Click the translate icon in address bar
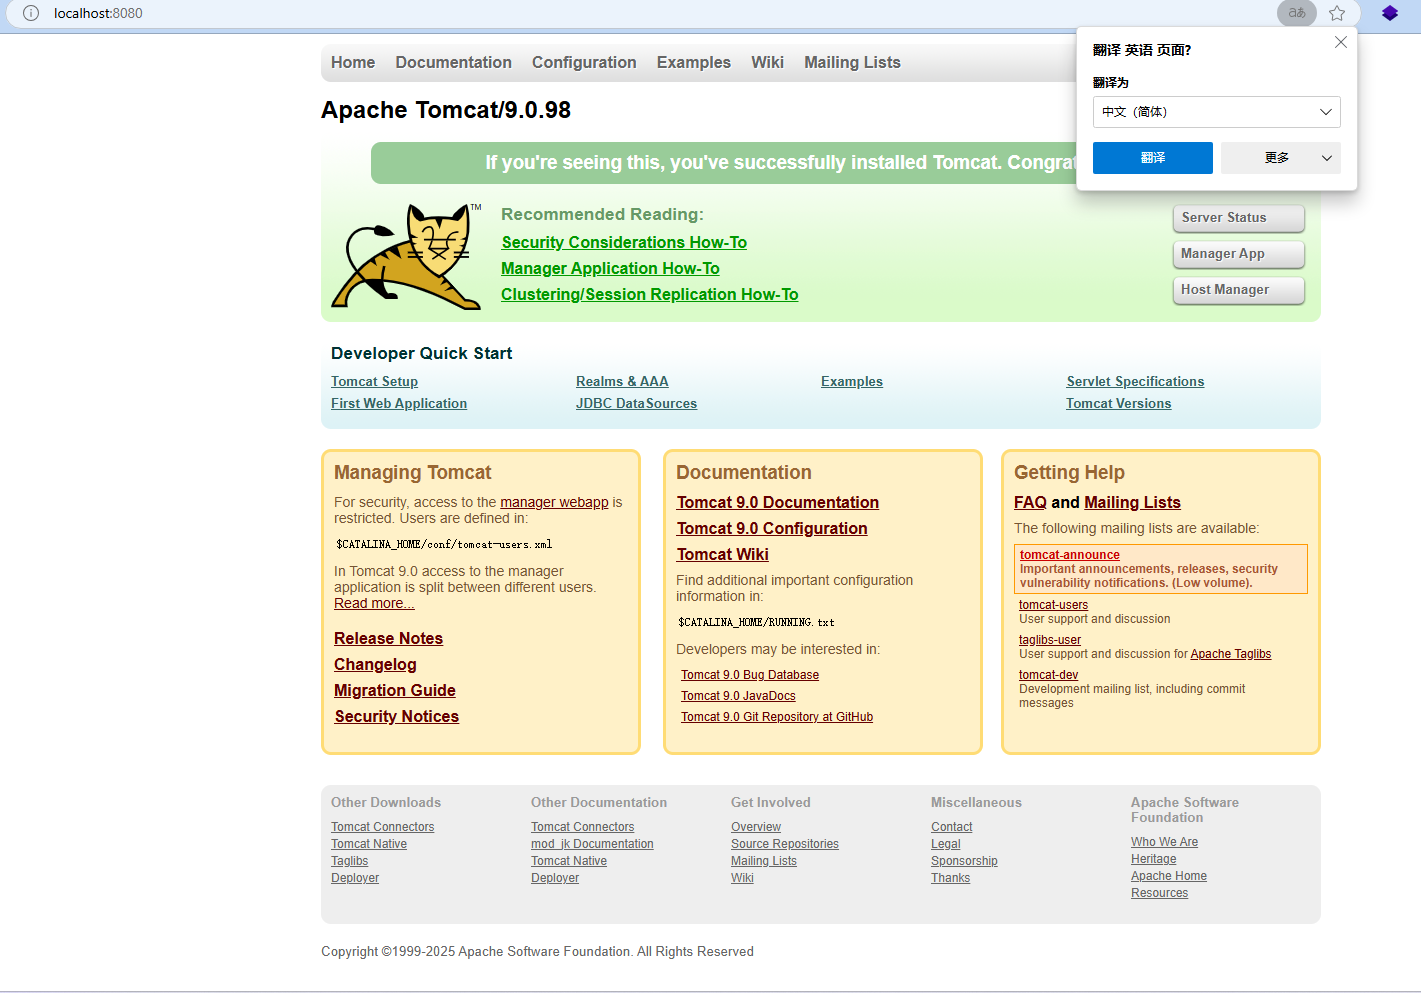The height and width of the screenshot is (993, 1421). coord(1297,13)
